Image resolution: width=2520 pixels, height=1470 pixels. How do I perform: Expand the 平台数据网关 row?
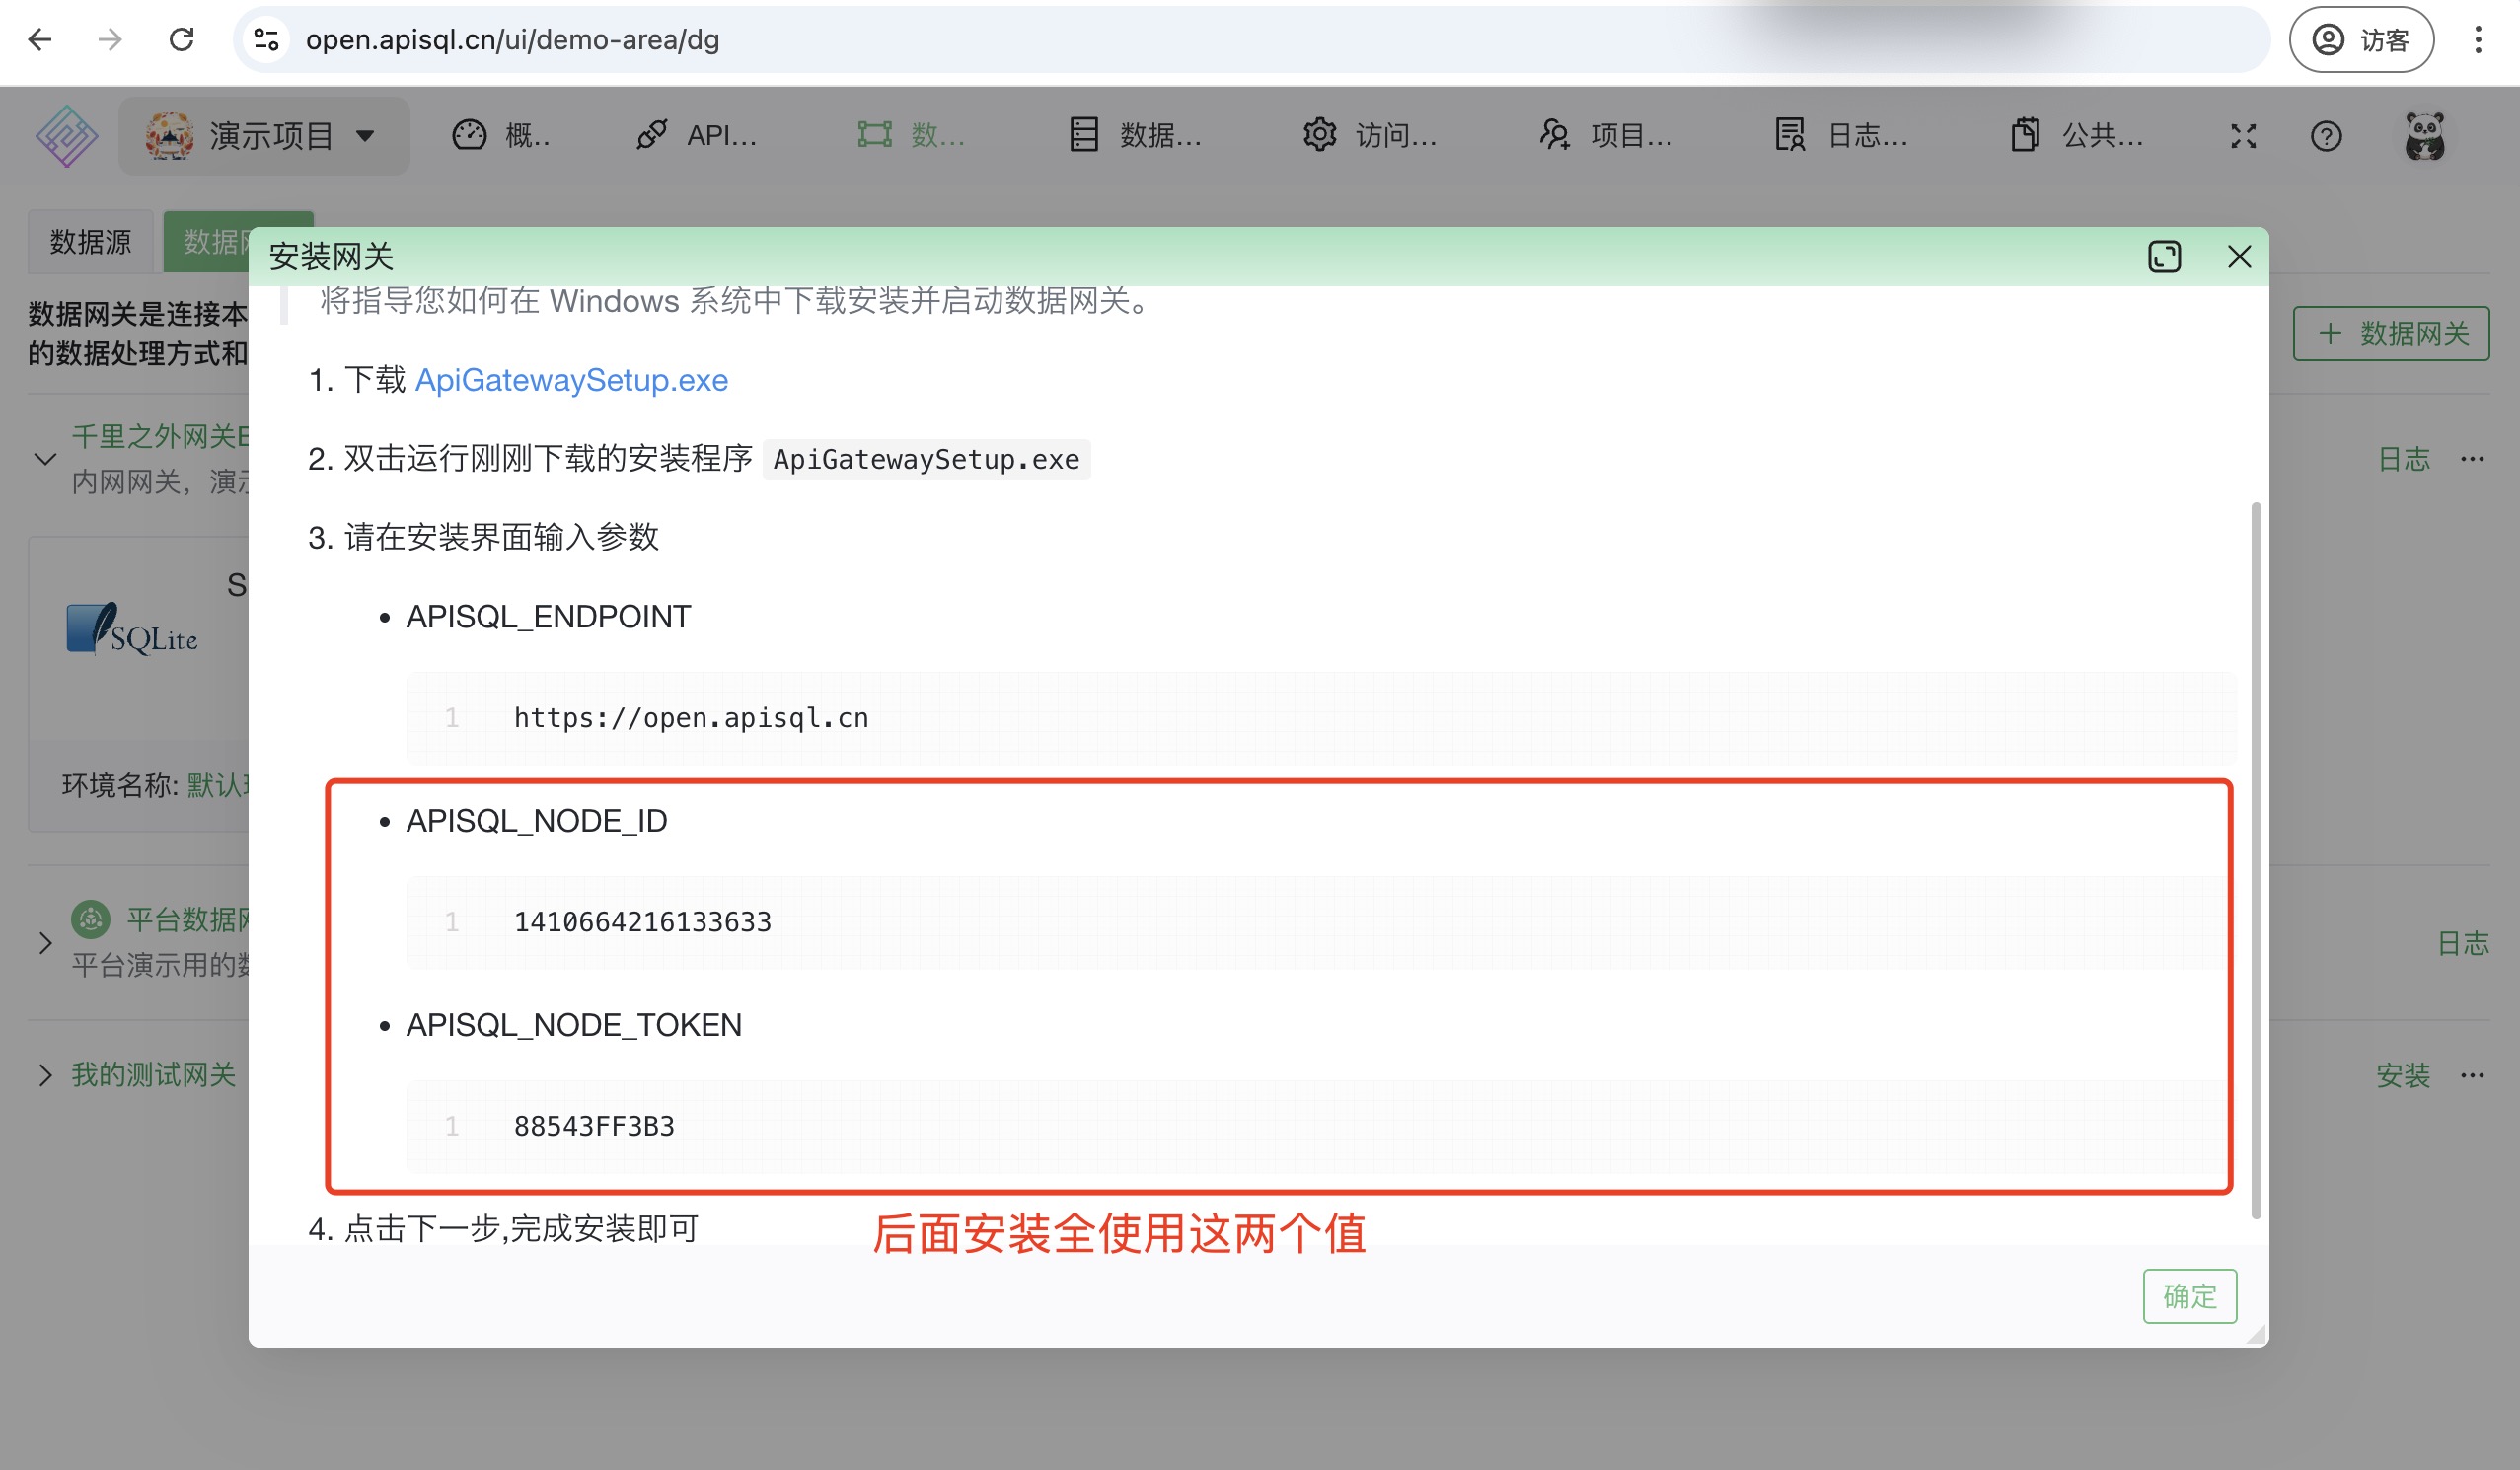(45, 943)
